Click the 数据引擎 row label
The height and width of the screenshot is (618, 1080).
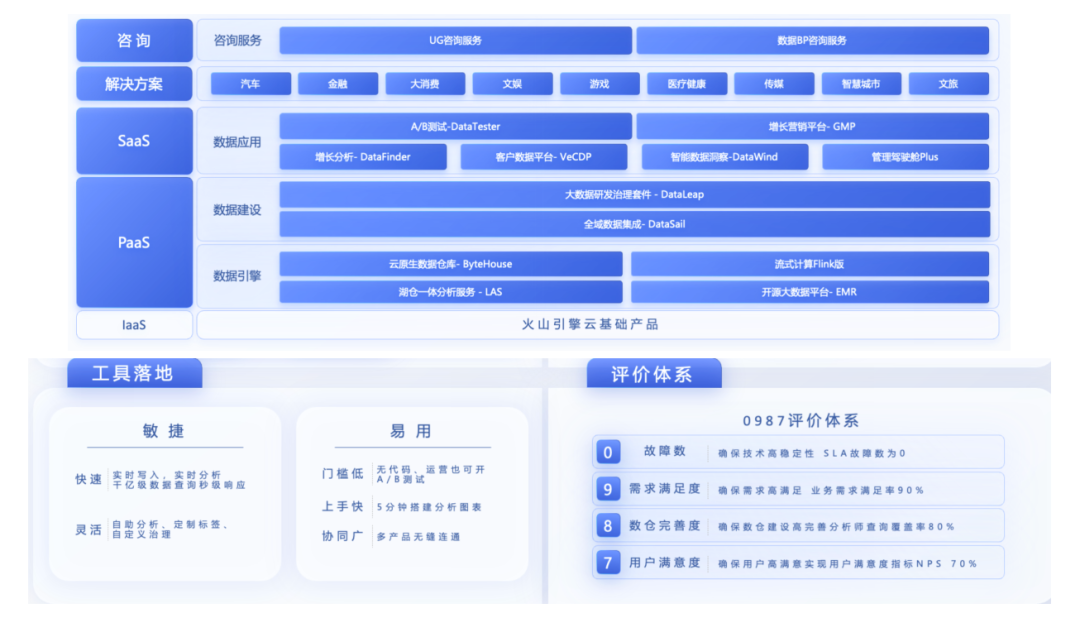click(237, 276)
